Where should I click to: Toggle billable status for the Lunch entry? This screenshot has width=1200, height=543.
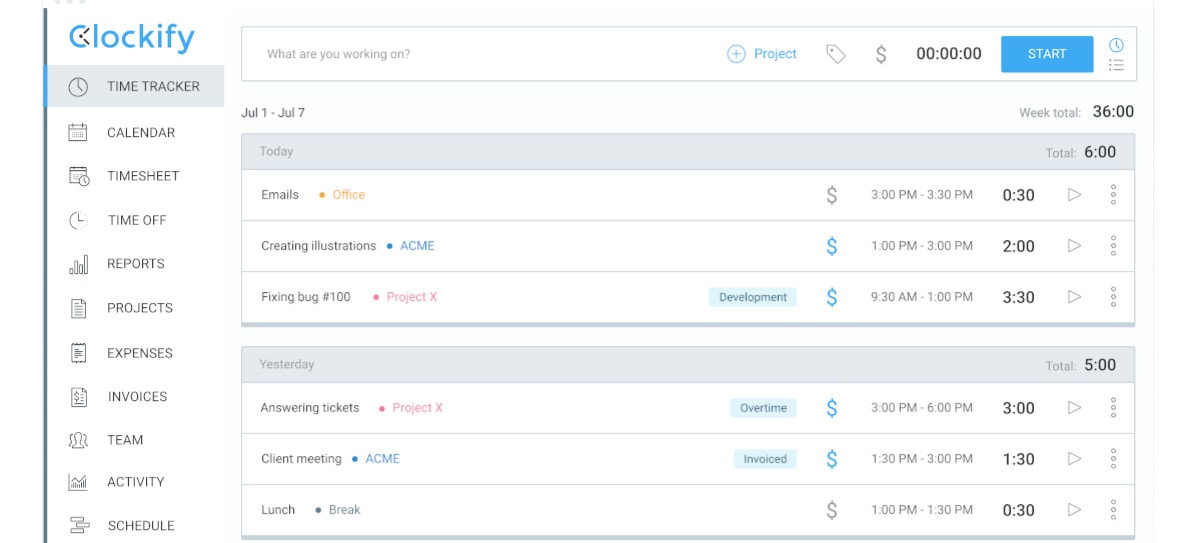(831, 510)
